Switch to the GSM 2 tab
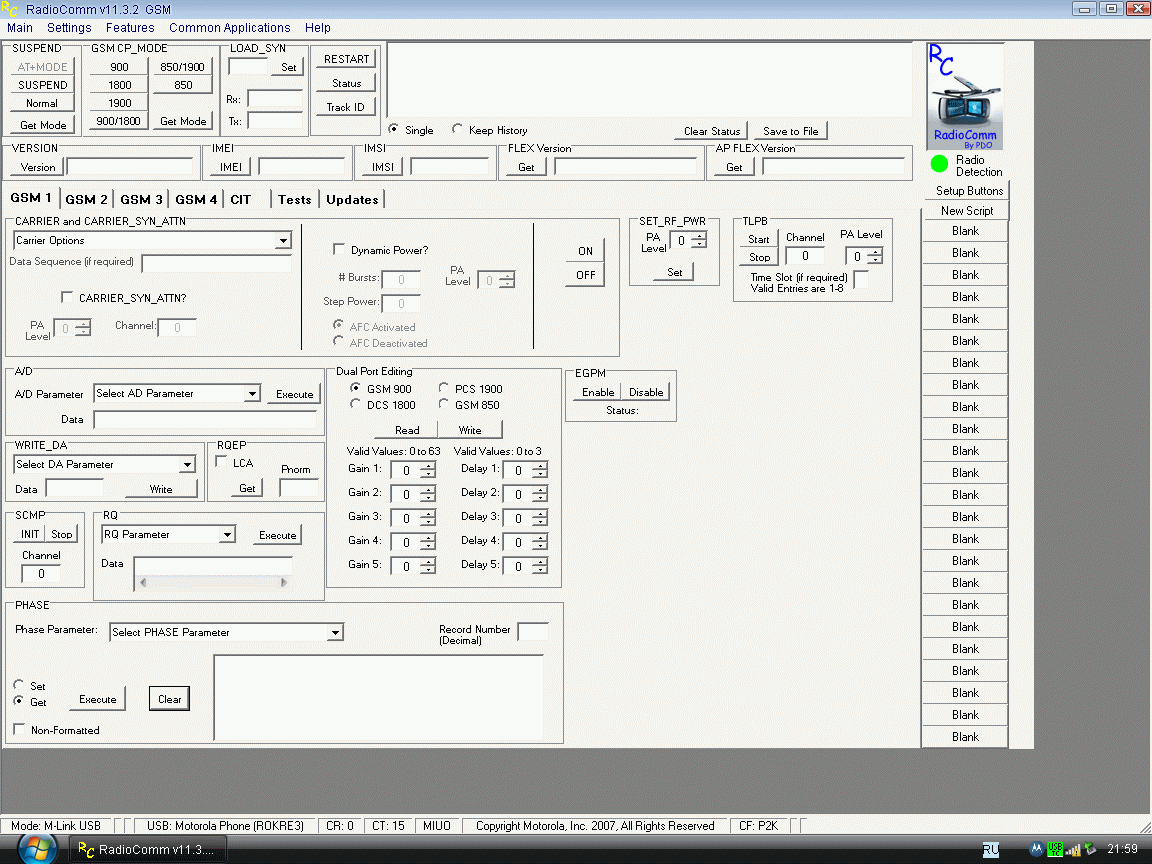This screenshot has width=1152, height=864. [x=87, y=200]
